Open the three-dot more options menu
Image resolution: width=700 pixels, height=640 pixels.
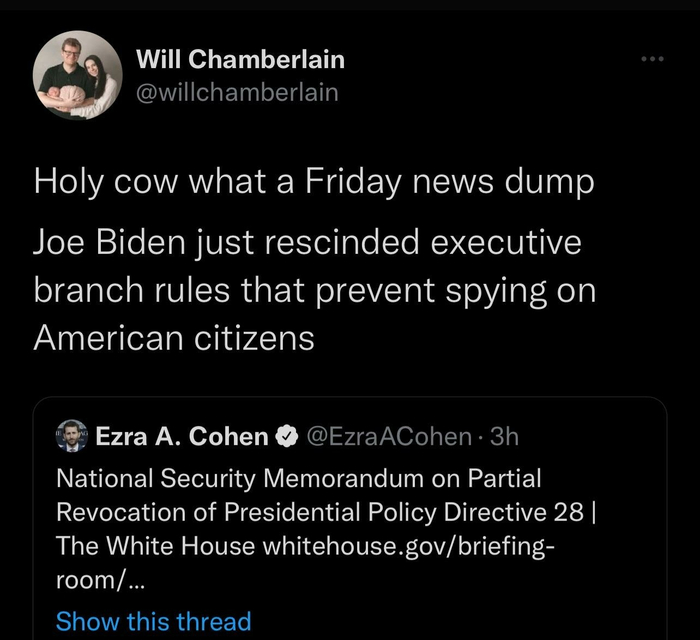(652, 58)
